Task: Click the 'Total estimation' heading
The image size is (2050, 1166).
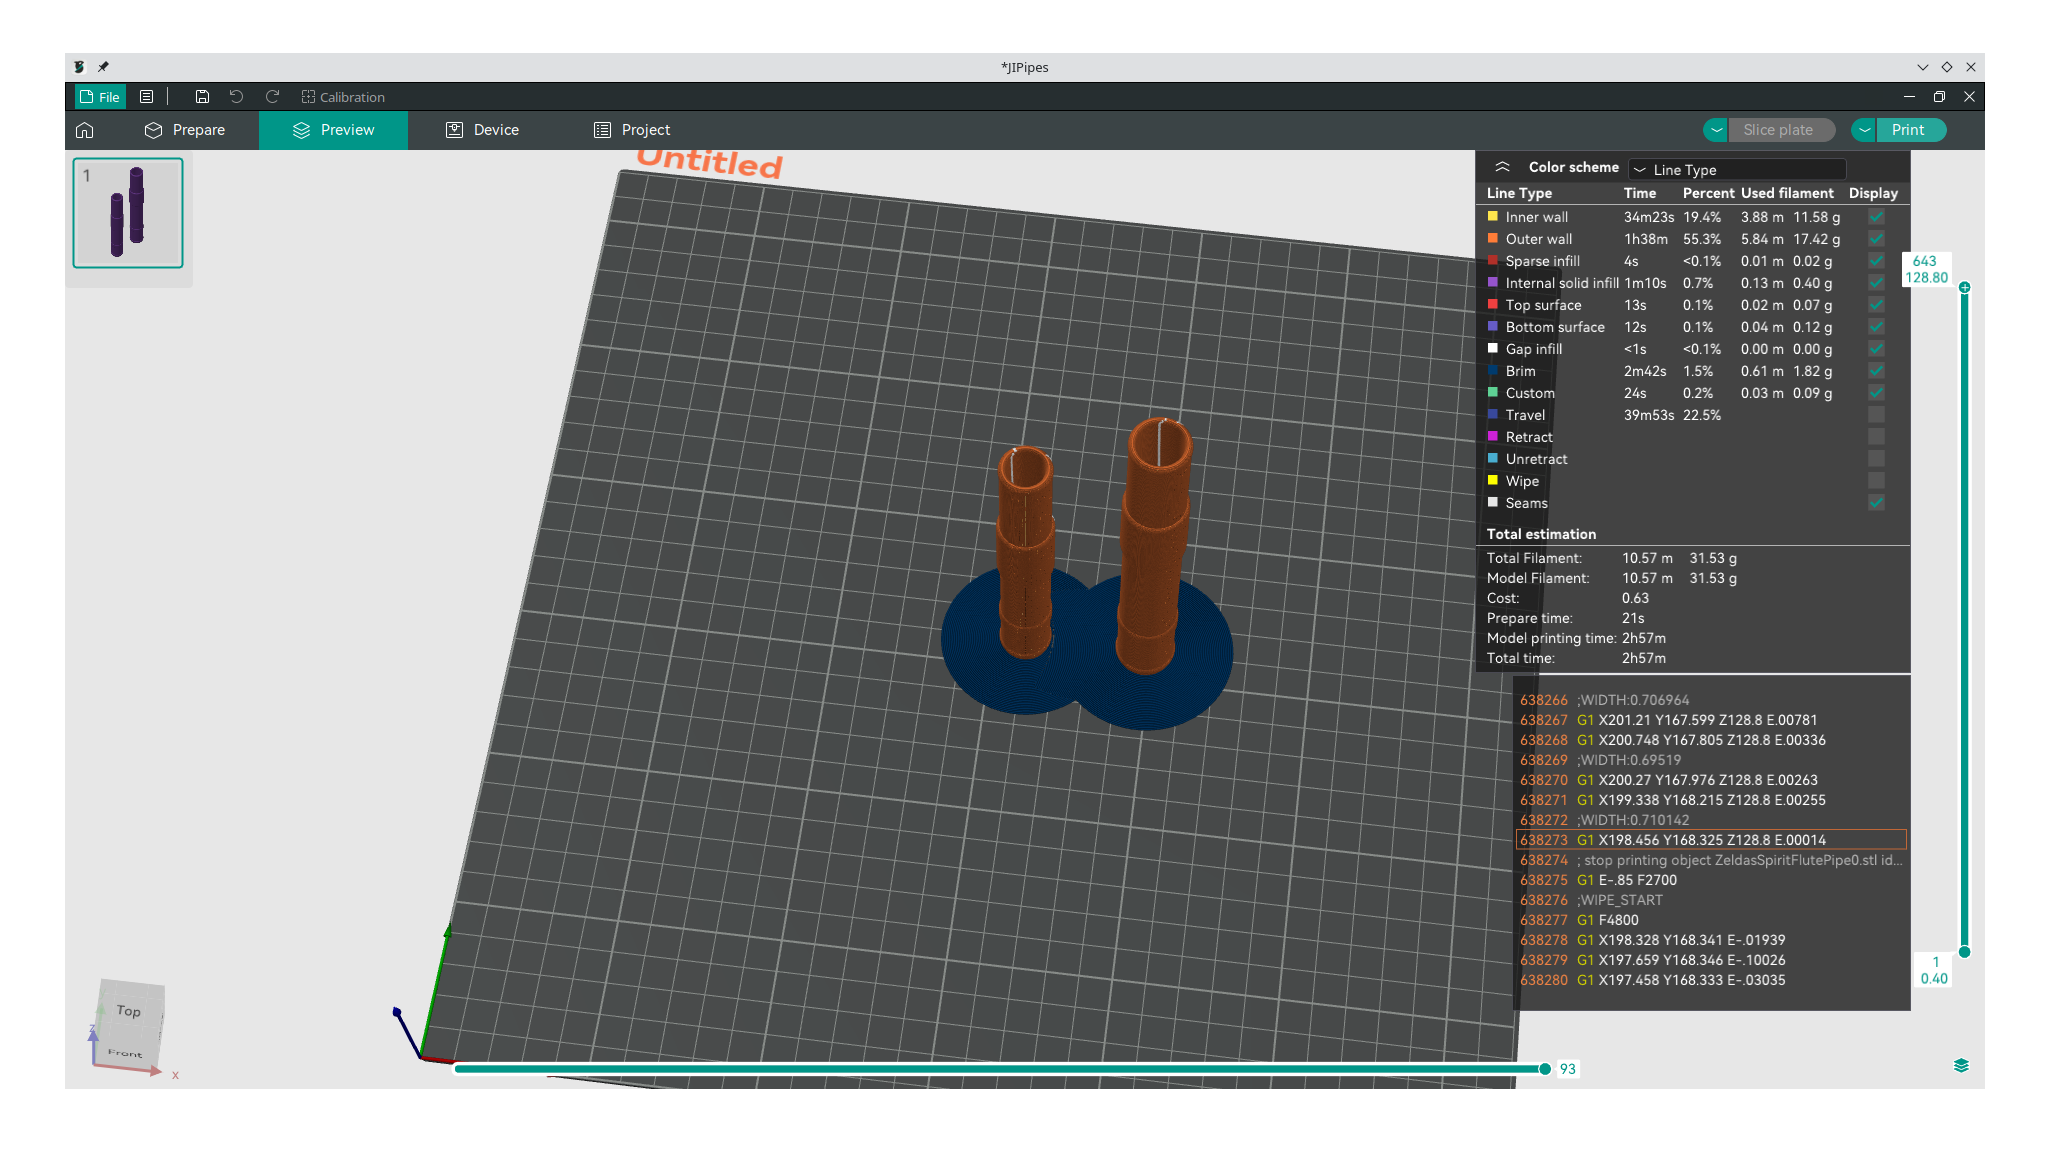Action: (1541, 534)
